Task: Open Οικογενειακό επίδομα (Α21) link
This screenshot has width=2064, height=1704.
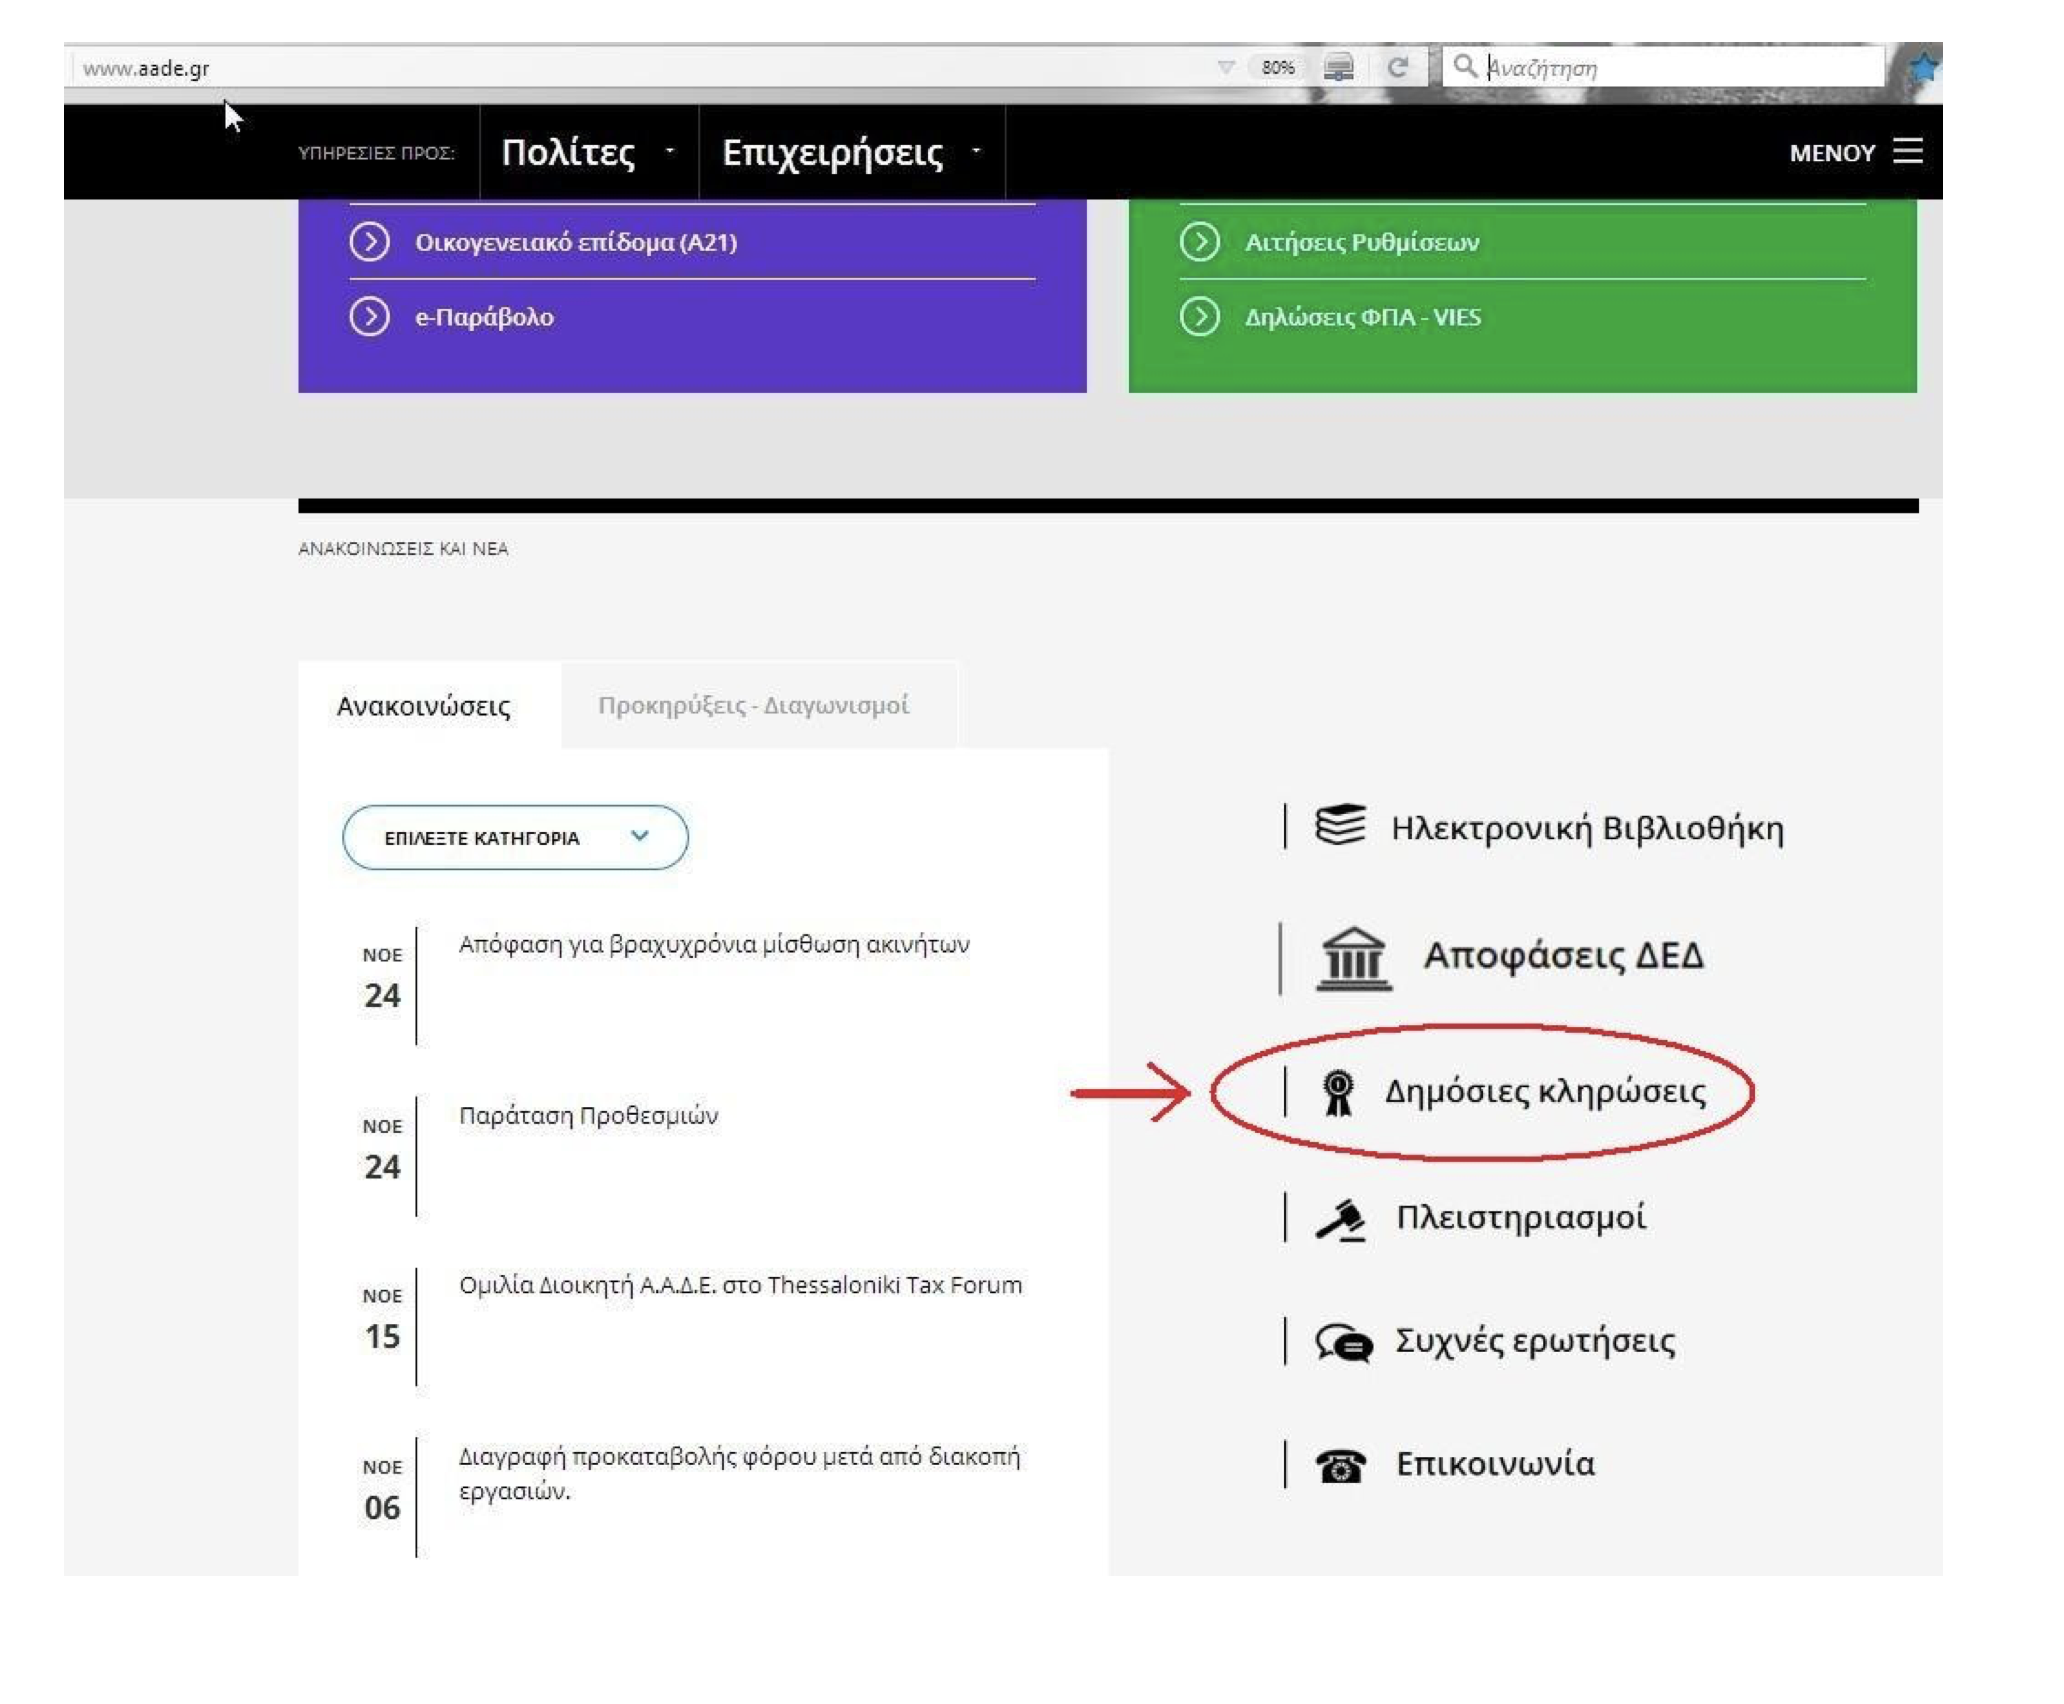Action: pyautogui.click(x=576, y=242)
